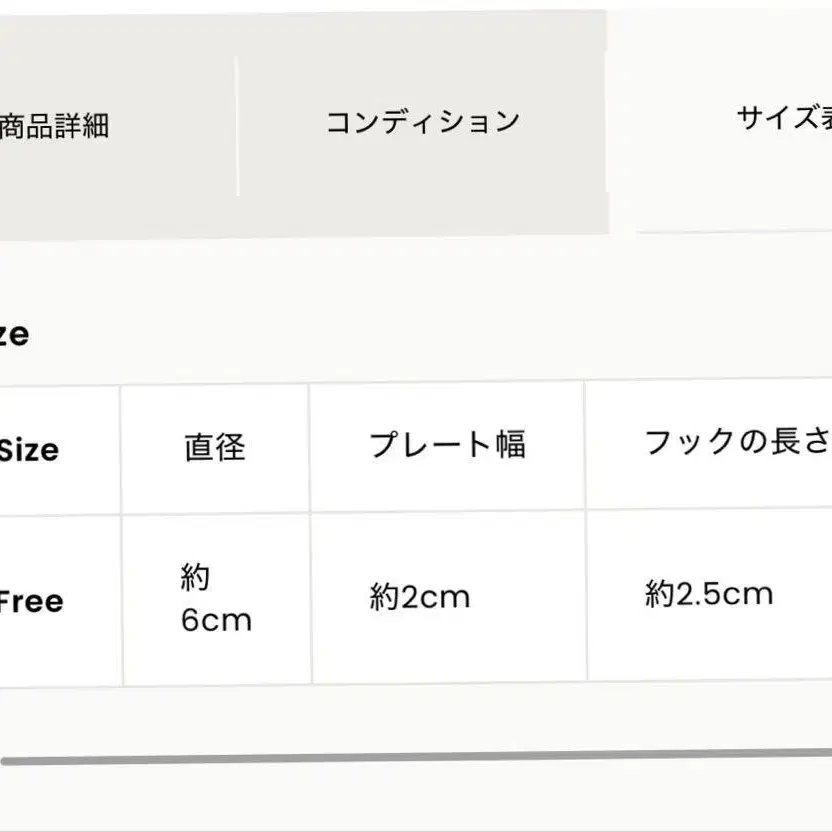Select the フックの長さ column header
Viewport: 832px width, 832px height.
[x=736, y=442]
